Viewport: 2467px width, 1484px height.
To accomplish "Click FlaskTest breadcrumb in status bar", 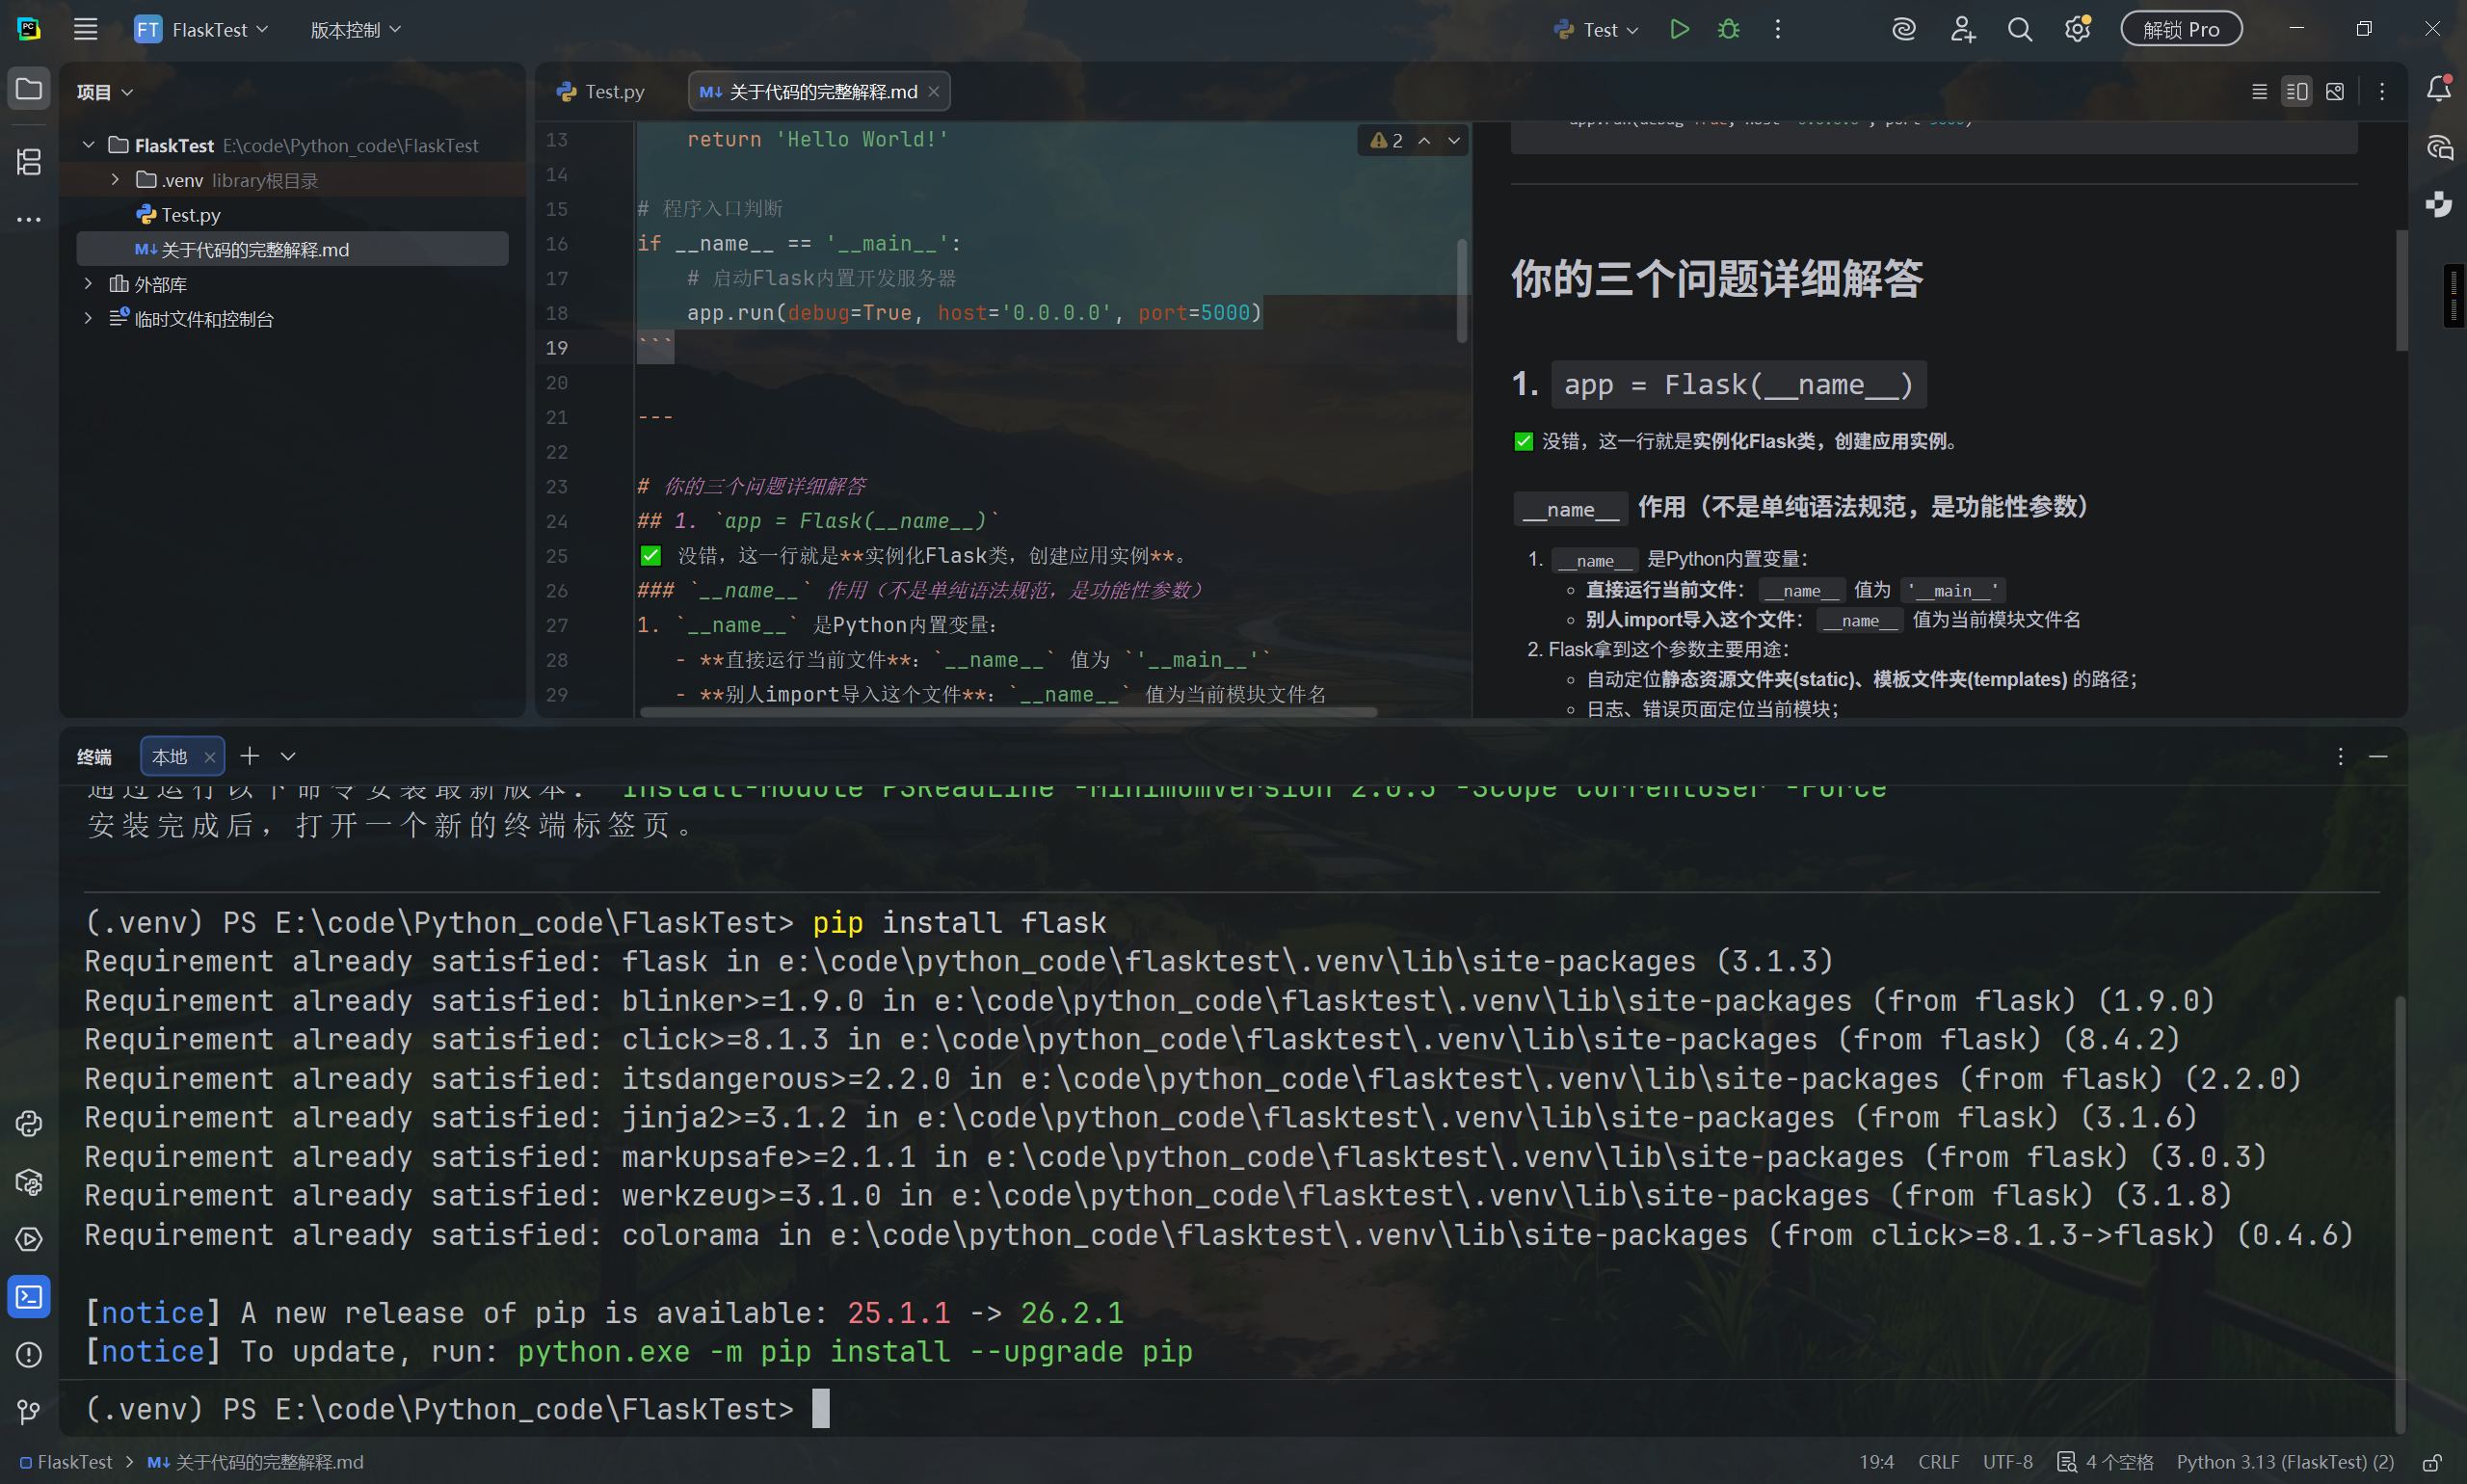I will click(66, 1462).
